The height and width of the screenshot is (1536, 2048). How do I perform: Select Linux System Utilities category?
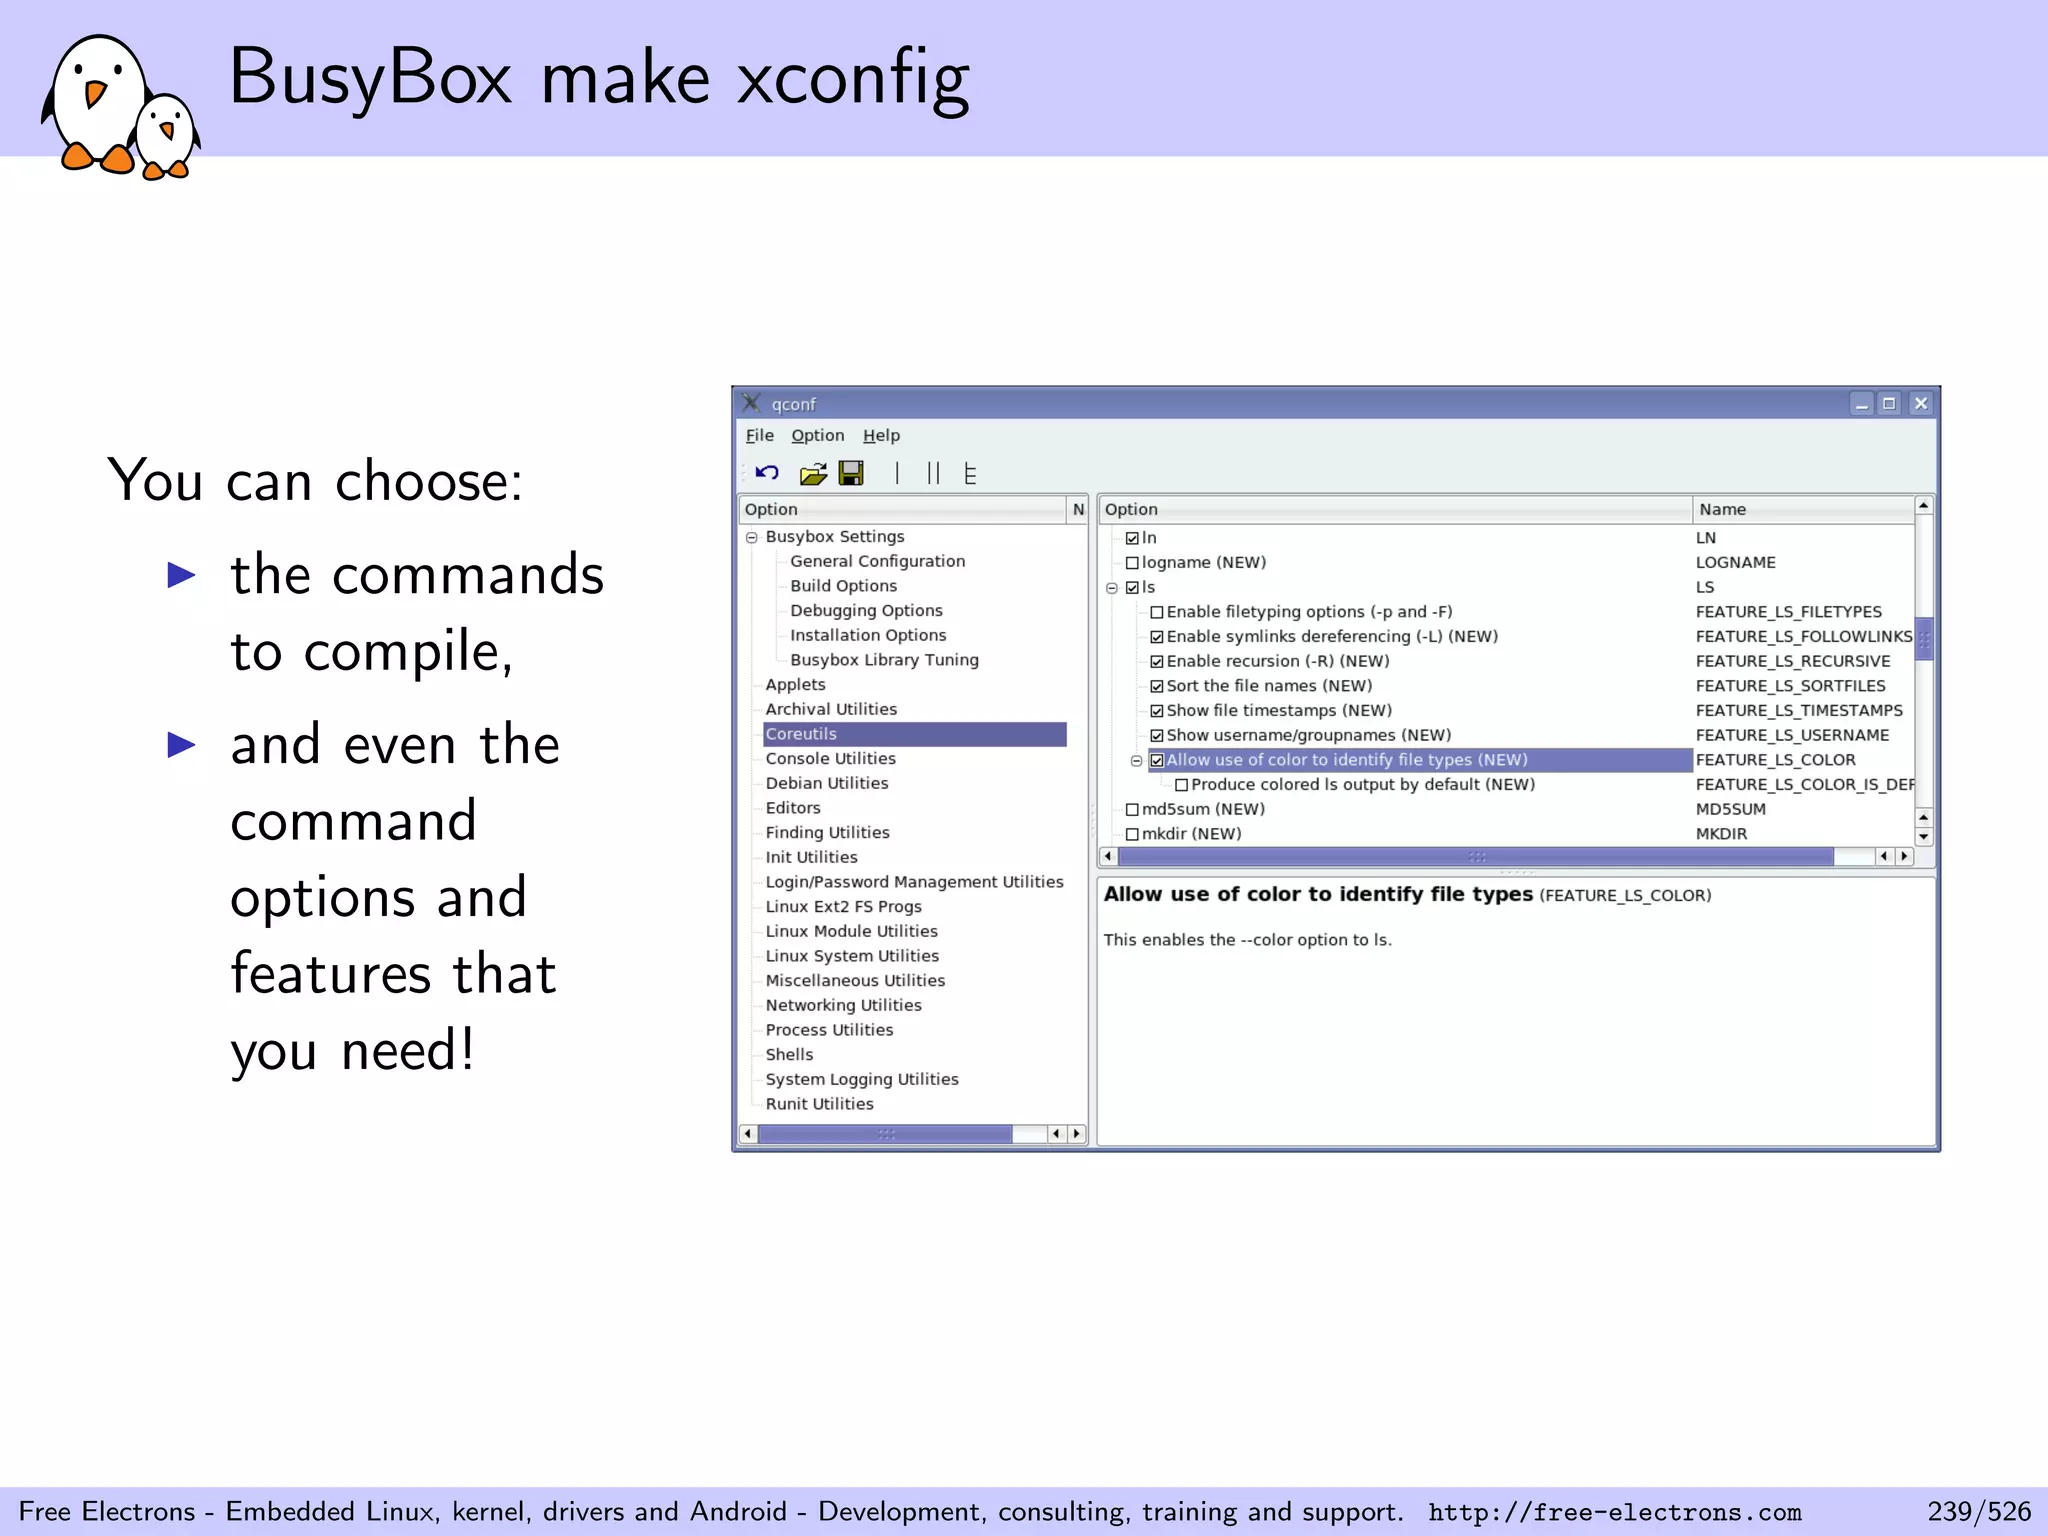point(852,956)
